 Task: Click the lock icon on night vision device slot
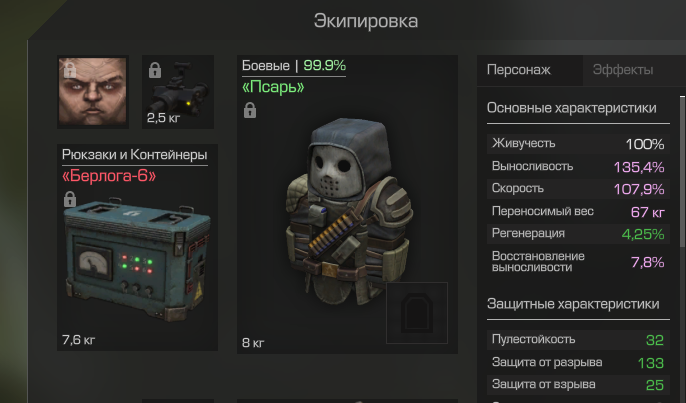click(x=155, y=70)
